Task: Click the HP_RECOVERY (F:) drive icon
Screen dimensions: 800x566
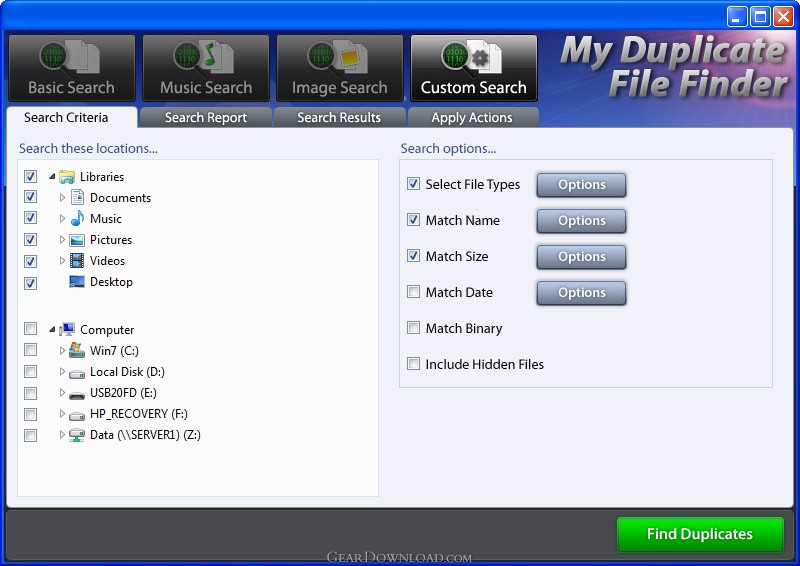Action: [x=77, y=416]
